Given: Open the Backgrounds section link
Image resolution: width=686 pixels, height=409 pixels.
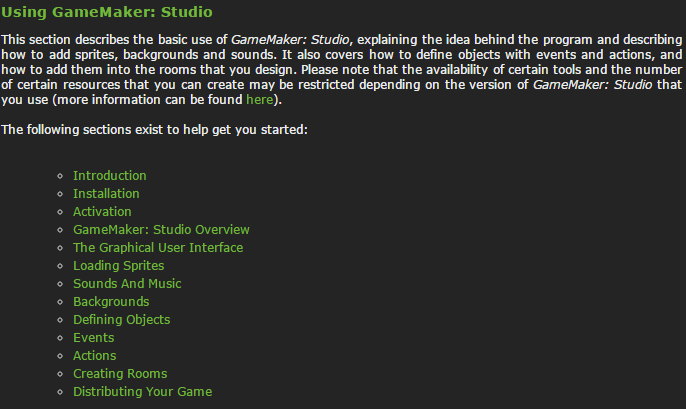Looking at the screenshot, I should coord(111,302).
